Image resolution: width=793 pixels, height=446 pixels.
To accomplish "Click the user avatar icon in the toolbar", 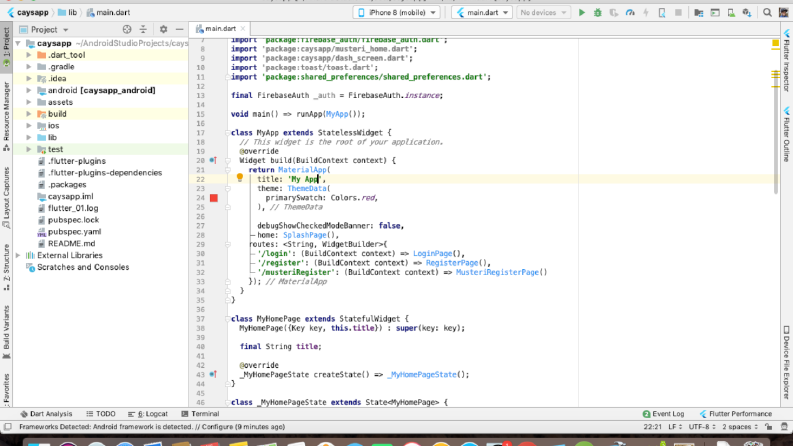I will coord(784,13).
